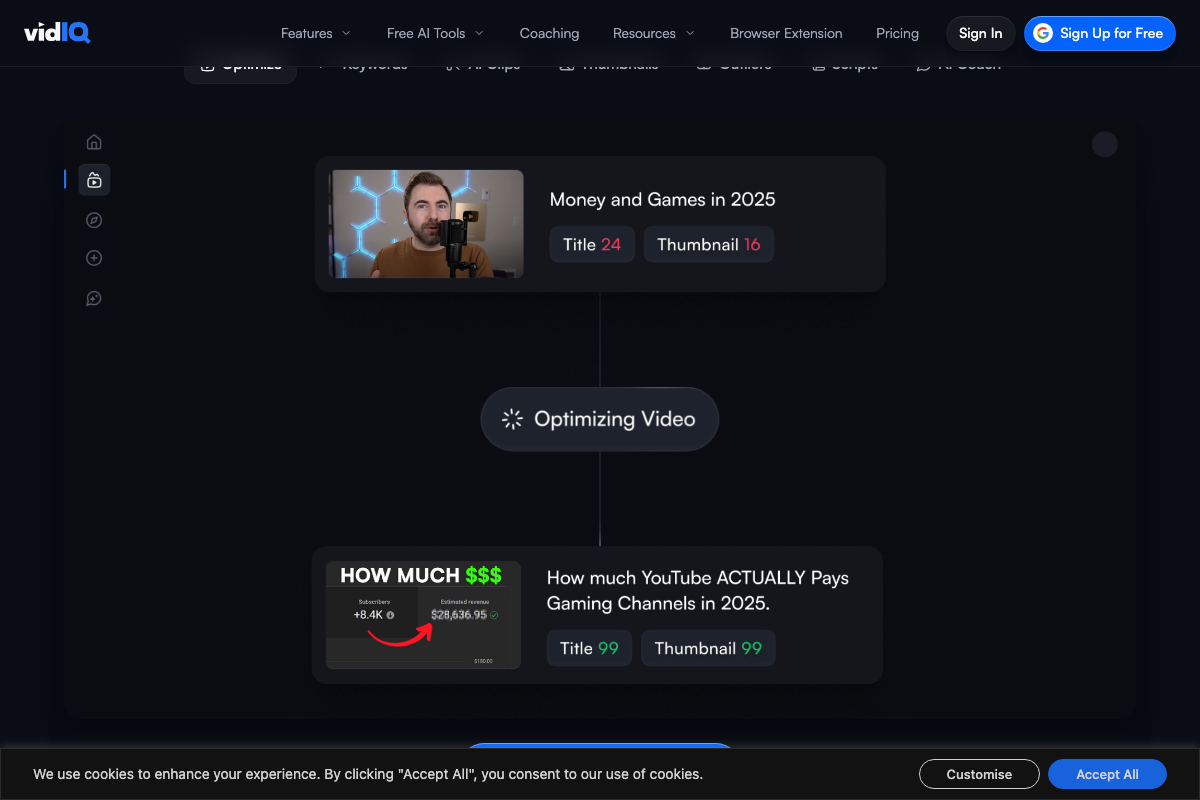
Task: Open the Free AI Tools dropdown
Action: point(434,33)
